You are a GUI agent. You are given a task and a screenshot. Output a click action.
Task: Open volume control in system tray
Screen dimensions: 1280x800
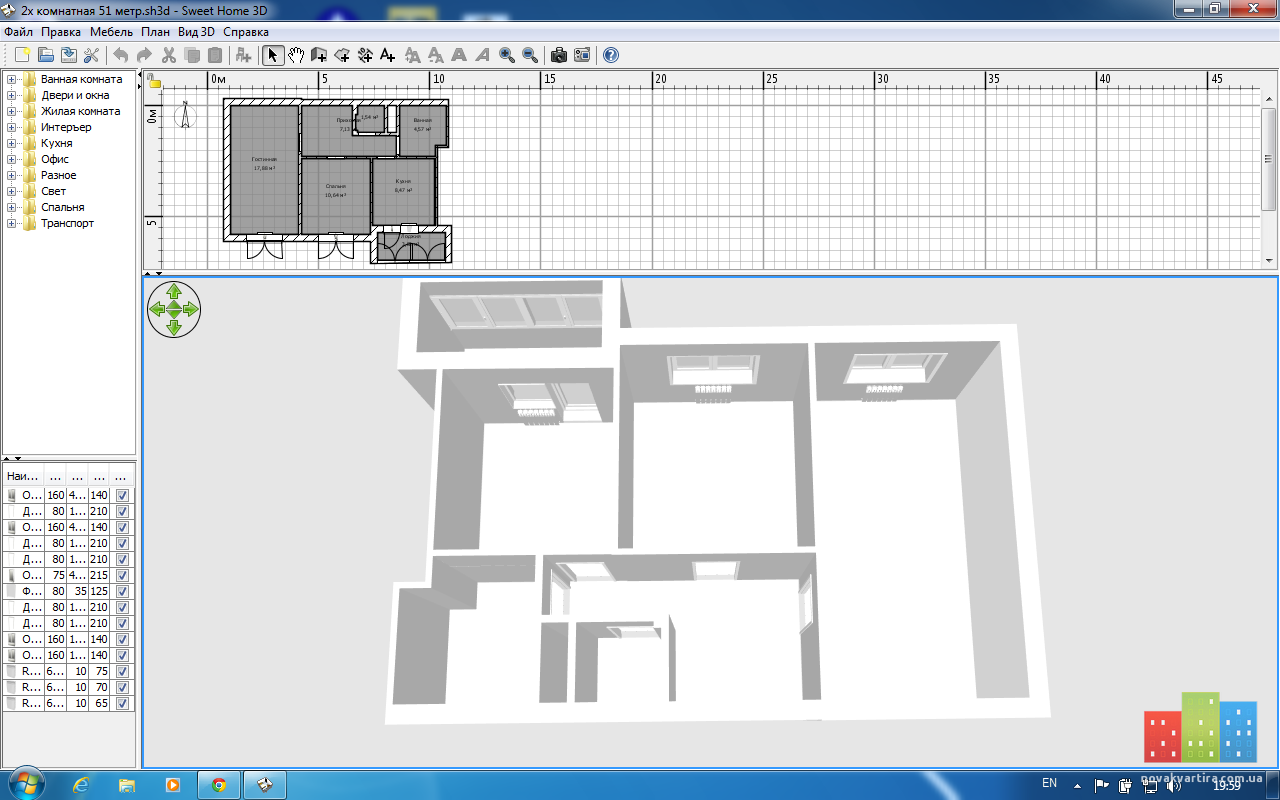[1173, 785]
